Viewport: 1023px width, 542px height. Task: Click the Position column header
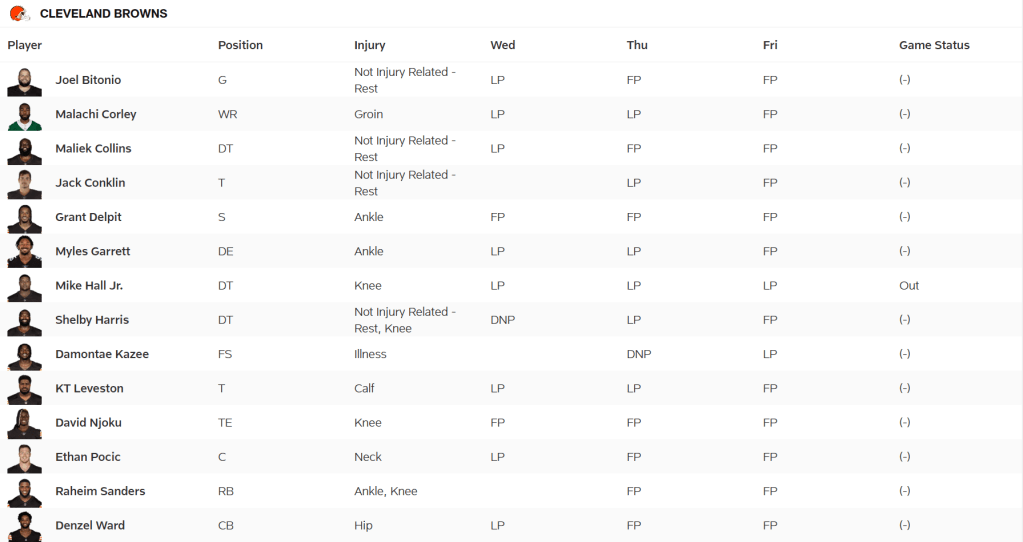tap(240, 45)
